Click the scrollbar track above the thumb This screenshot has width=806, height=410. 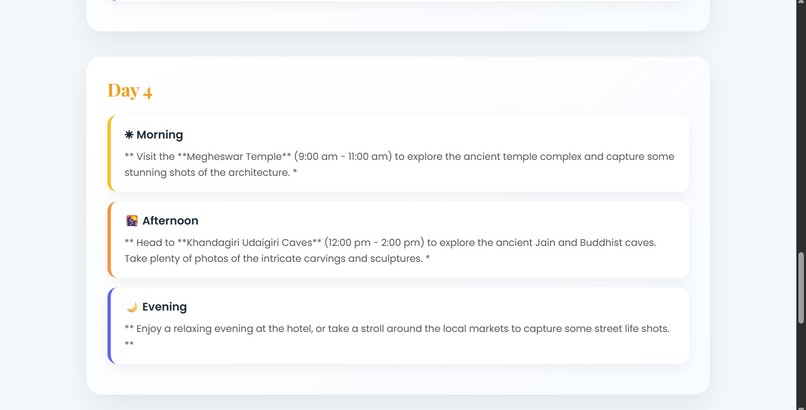[x=800, y=126]
